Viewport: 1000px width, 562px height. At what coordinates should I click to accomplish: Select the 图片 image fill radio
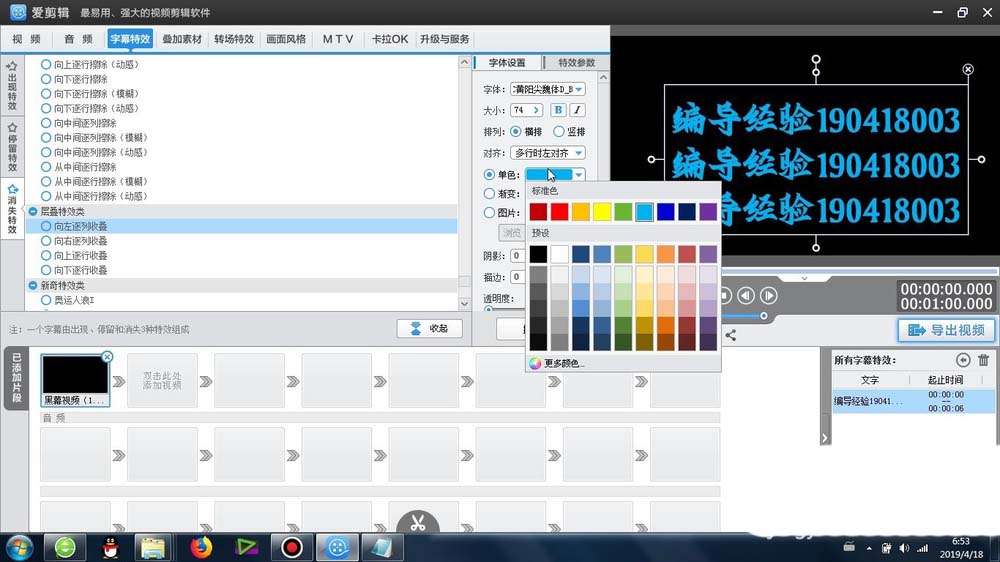point(489,212)
